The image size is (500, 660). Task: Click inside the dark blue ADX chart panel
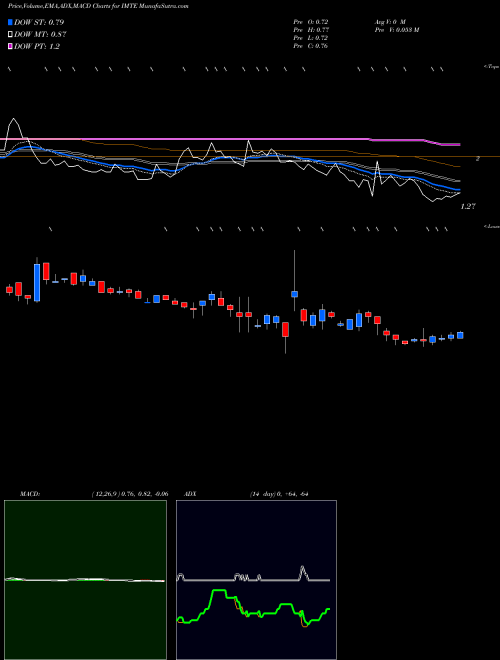point(256,580)
